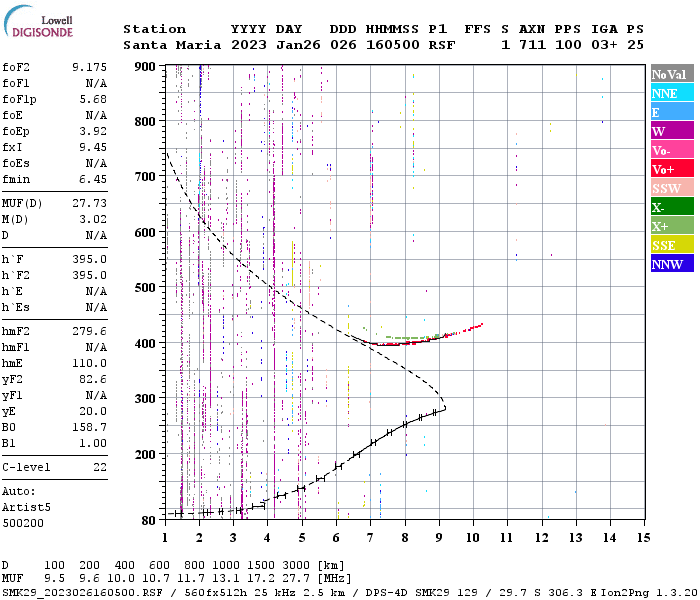Click the 15 MHz frequency axis label

[x=643, y=538]
